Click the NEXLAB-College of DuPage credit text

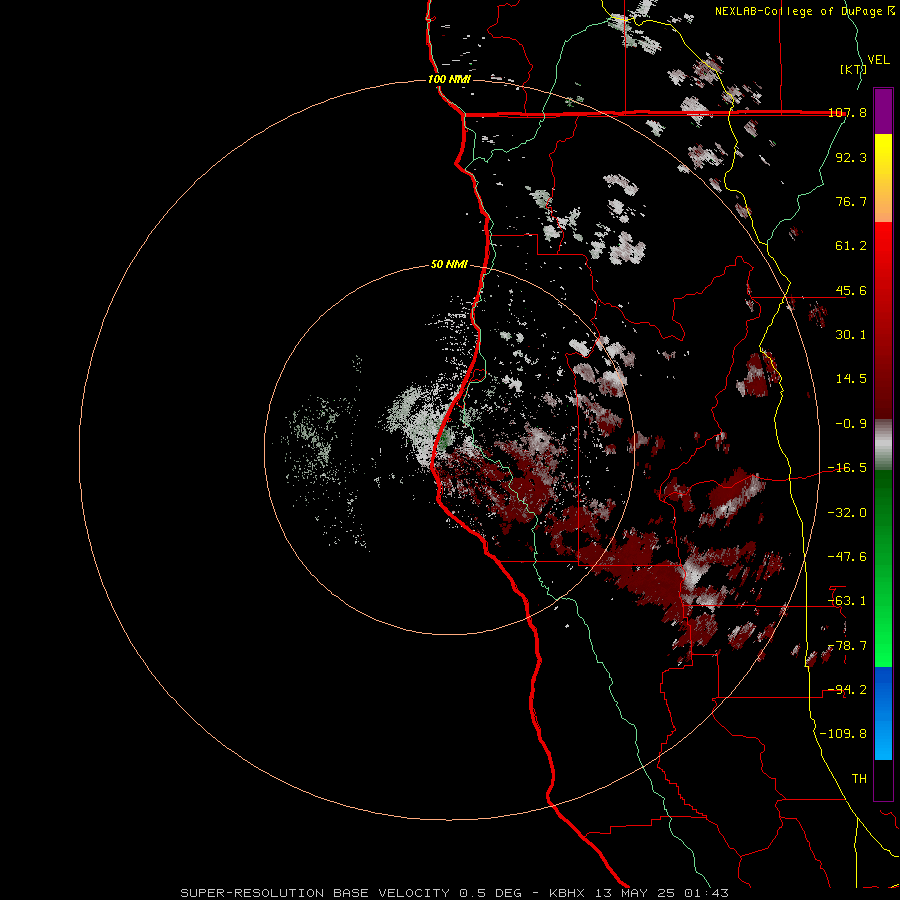pos(804,11)
